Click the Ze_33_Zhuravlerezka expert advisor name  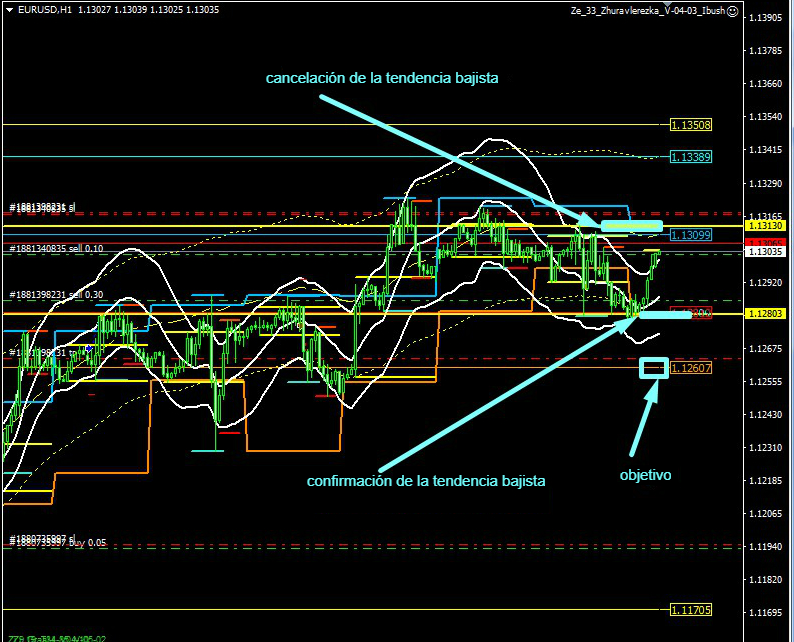point(647,11)
